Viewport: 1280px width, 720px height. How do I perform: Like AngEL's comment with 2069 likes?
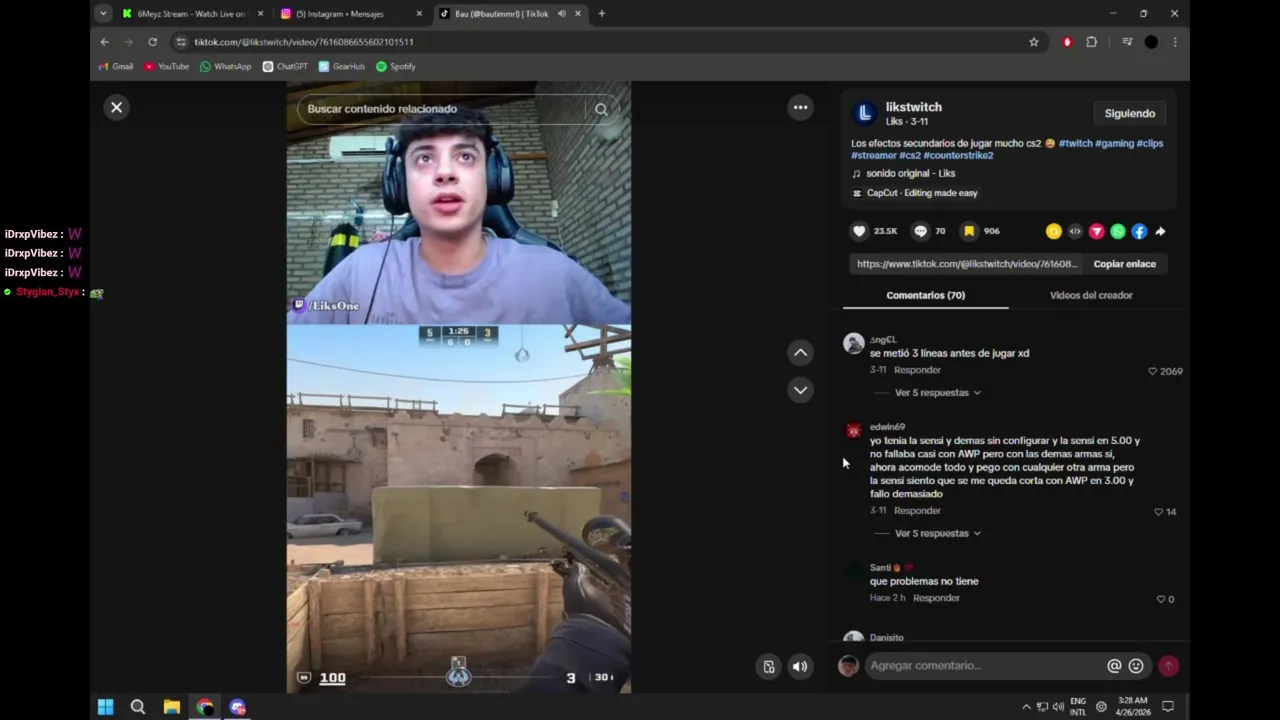coord(1152,371)
